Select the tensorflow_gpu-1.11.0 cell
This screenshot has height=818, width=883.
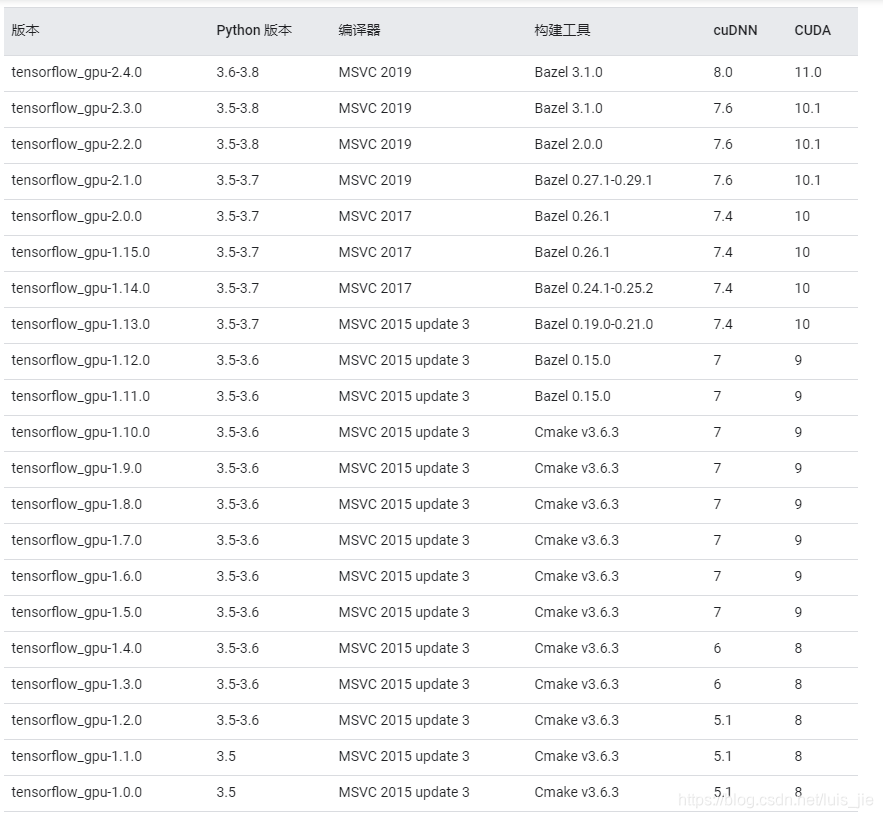pos(81,396)
